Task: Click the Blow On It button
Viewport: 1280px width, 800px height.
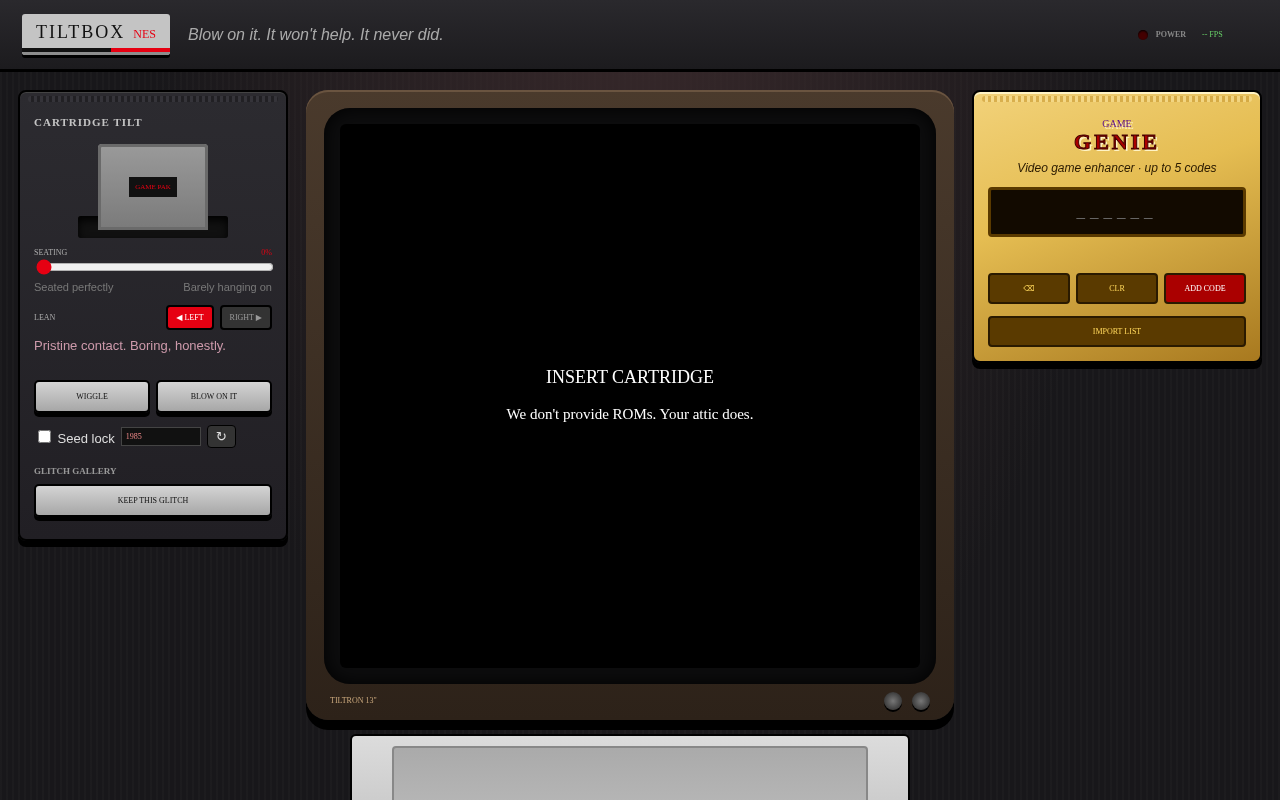Action: [x=214, y=396]
